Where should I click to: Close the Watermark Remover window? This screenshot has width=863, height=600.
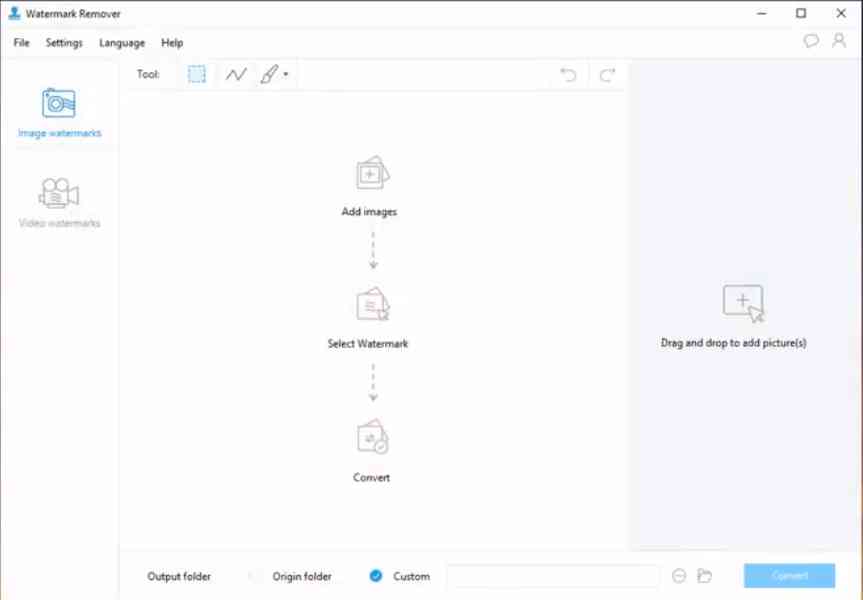coord(841,13)
